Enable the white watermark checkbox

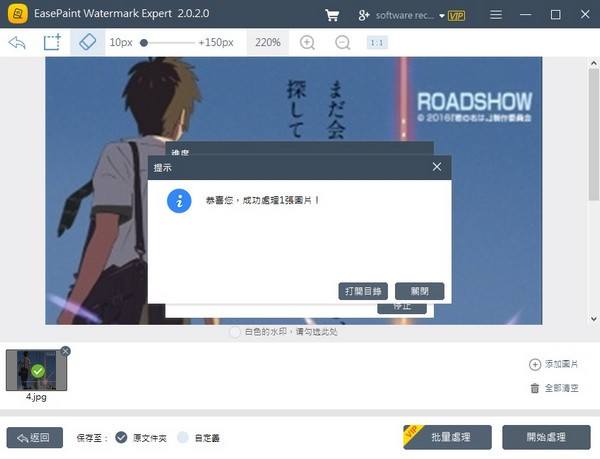coord(236,331)
